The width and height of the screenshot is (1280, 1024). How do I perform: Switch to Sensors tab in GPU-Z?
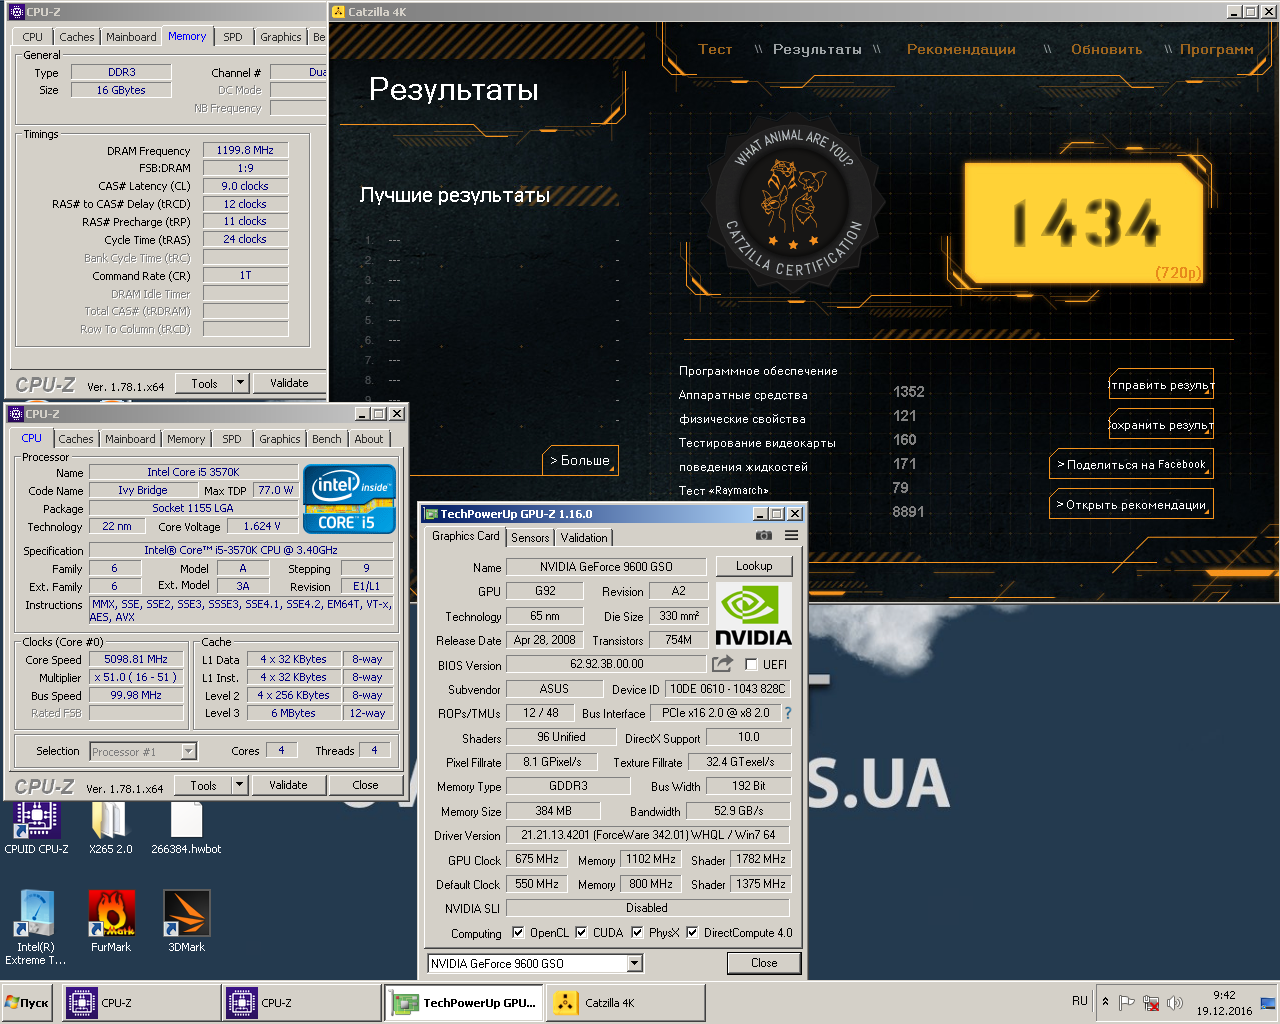530,538
